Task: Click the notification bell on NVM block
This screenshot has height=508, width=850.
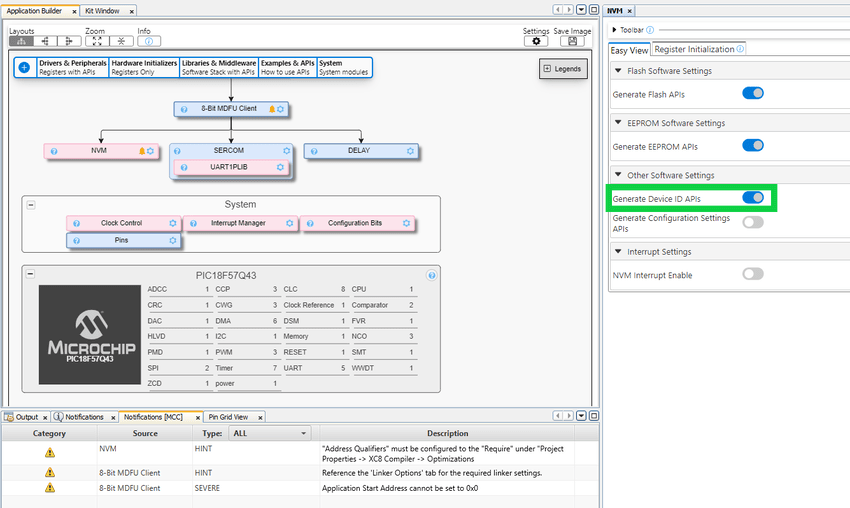Action: tap(141, 151)
